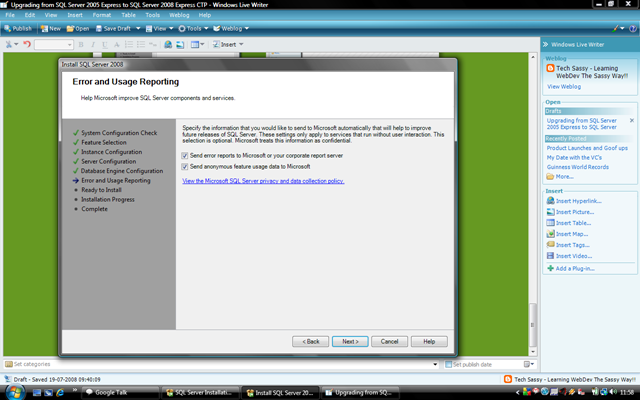The width and height of the screenshot is (640, 400).
Task: Toggle Bold formatting
Action: pos(81,44)
